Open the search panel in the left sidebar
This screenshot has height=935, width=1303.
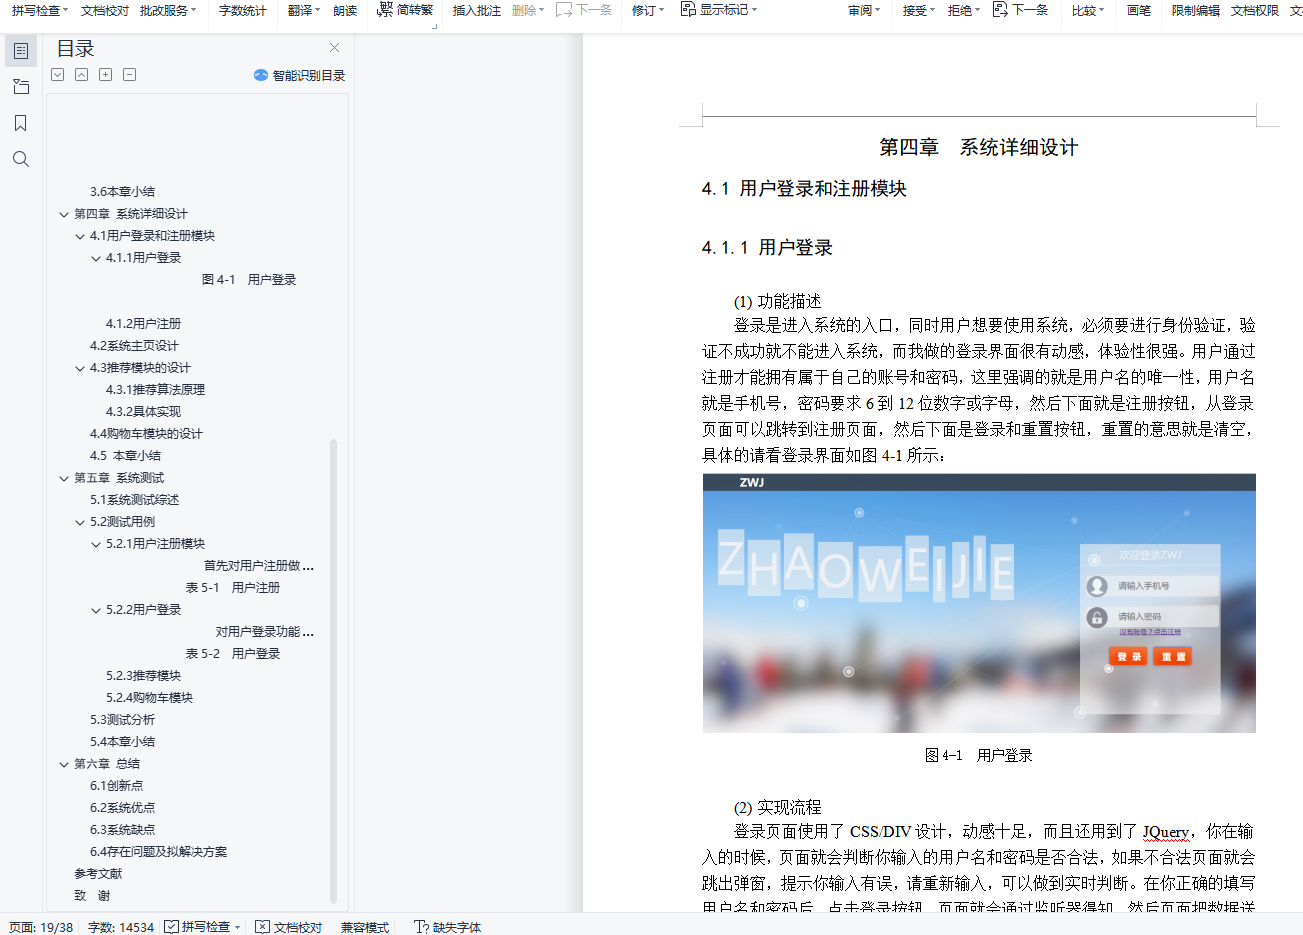click(21, 158)
